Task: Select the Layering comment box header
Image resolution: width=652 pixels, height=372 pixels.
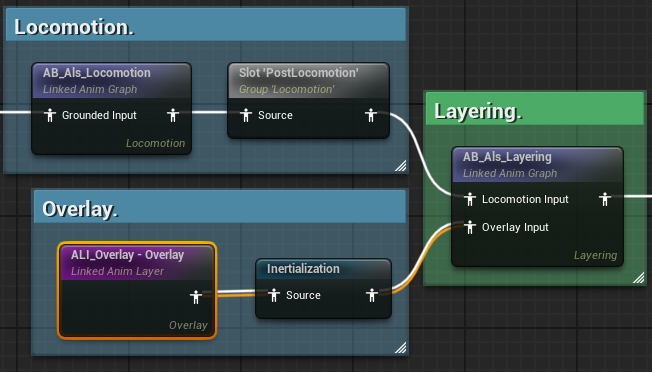Action: [535, 109]
